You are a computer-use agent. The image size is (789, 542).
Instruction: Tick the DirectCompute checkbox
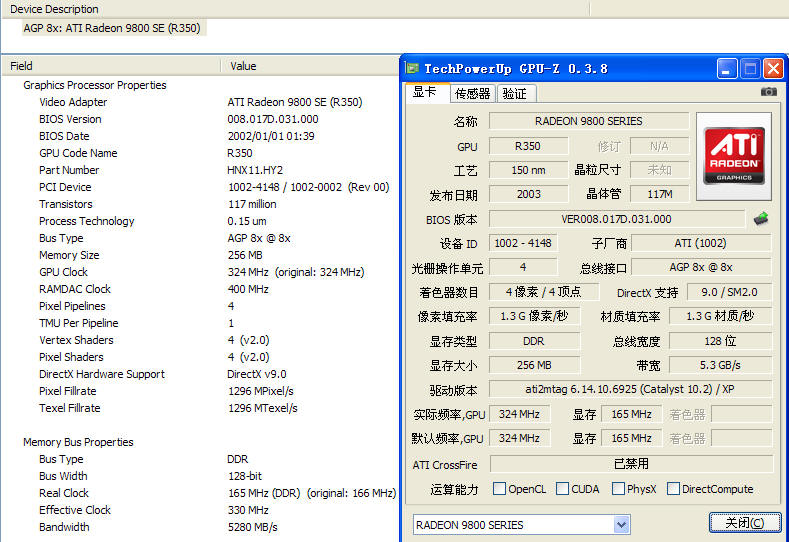[x=673, y=489]
